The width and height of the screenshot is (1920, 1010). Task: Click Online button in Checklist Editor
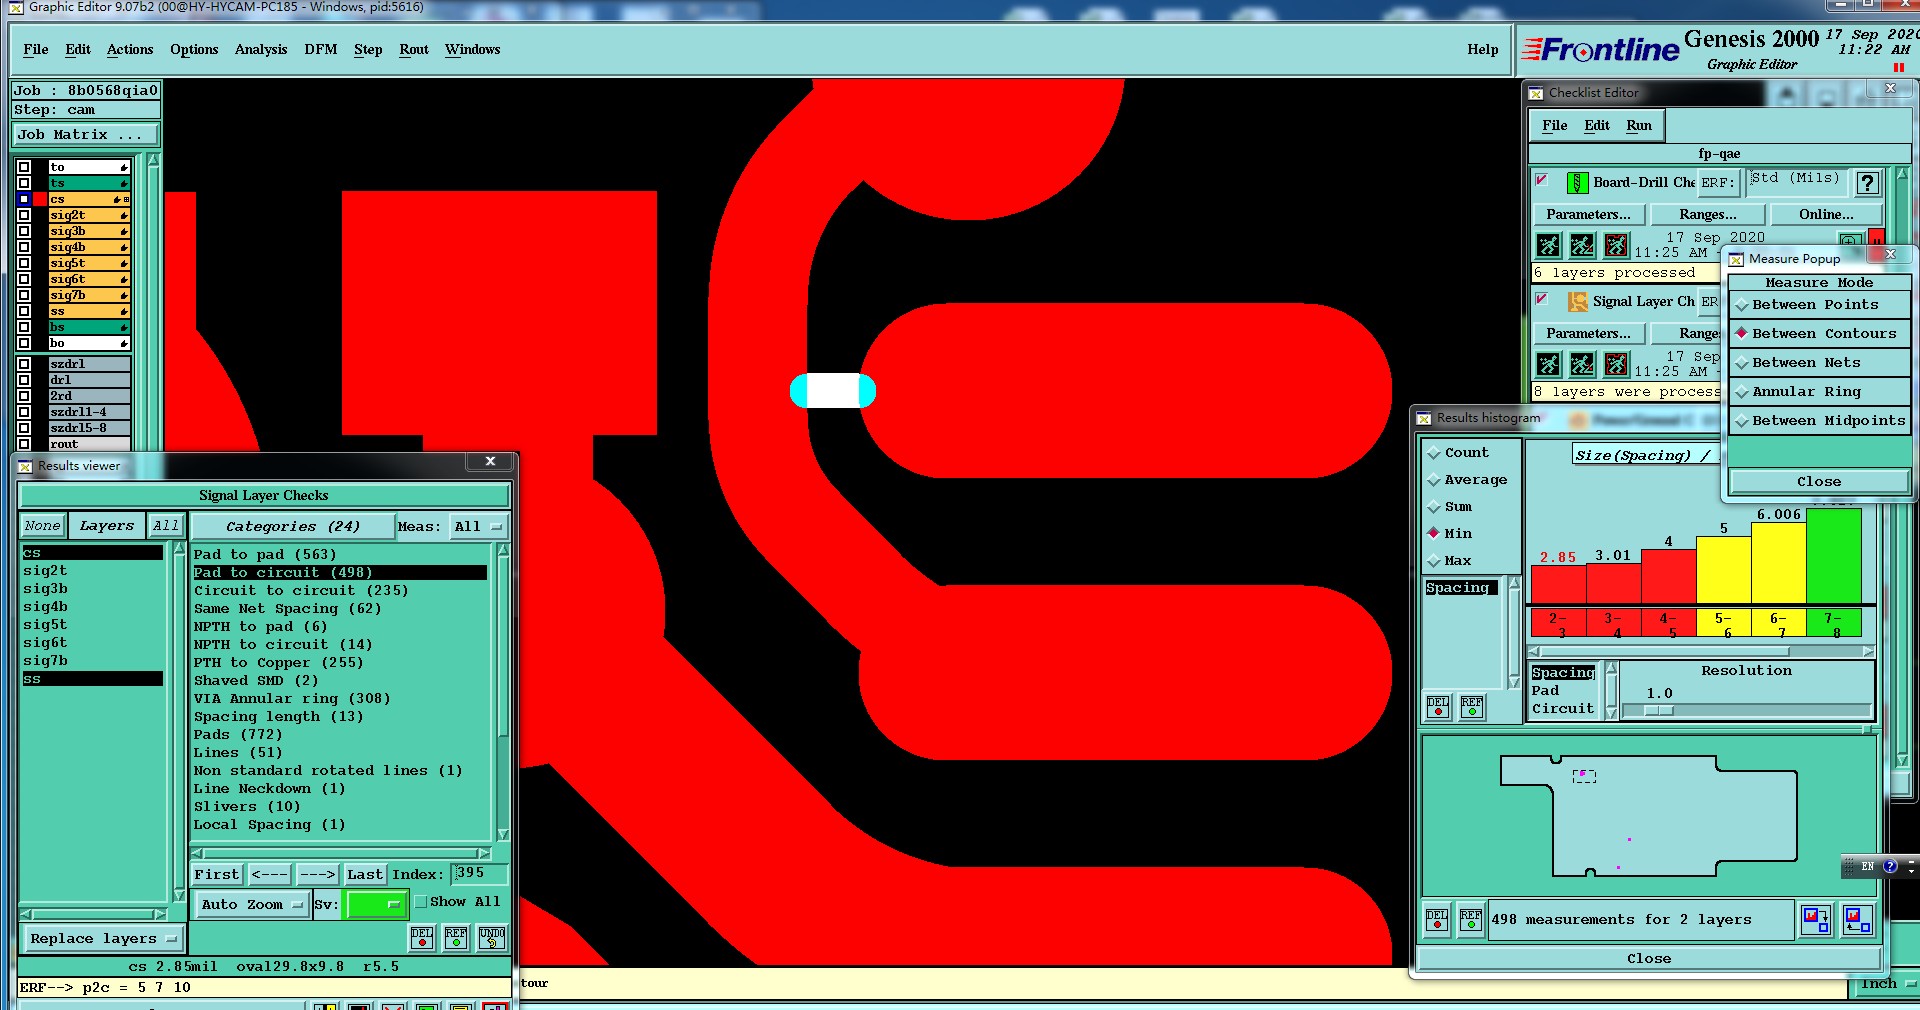pyautogui.click(x=1826, y=215)
